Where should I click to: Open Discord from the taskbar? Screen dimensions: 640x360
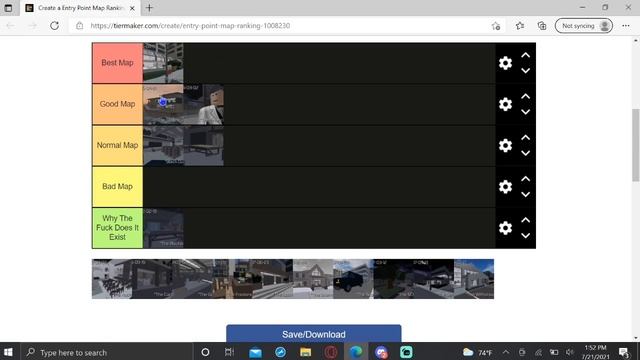pos(381,352)
